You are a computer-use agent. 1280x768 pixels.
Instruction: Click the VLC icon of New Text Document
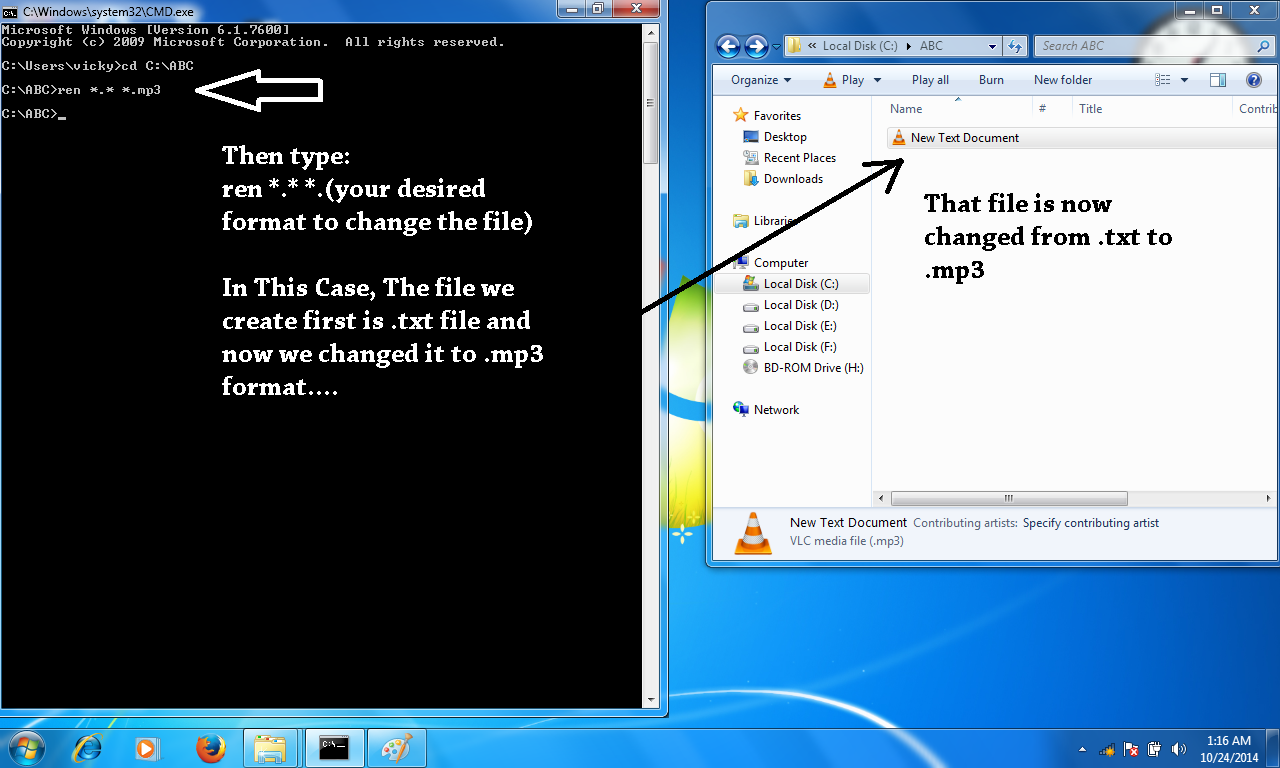(898, 138)
